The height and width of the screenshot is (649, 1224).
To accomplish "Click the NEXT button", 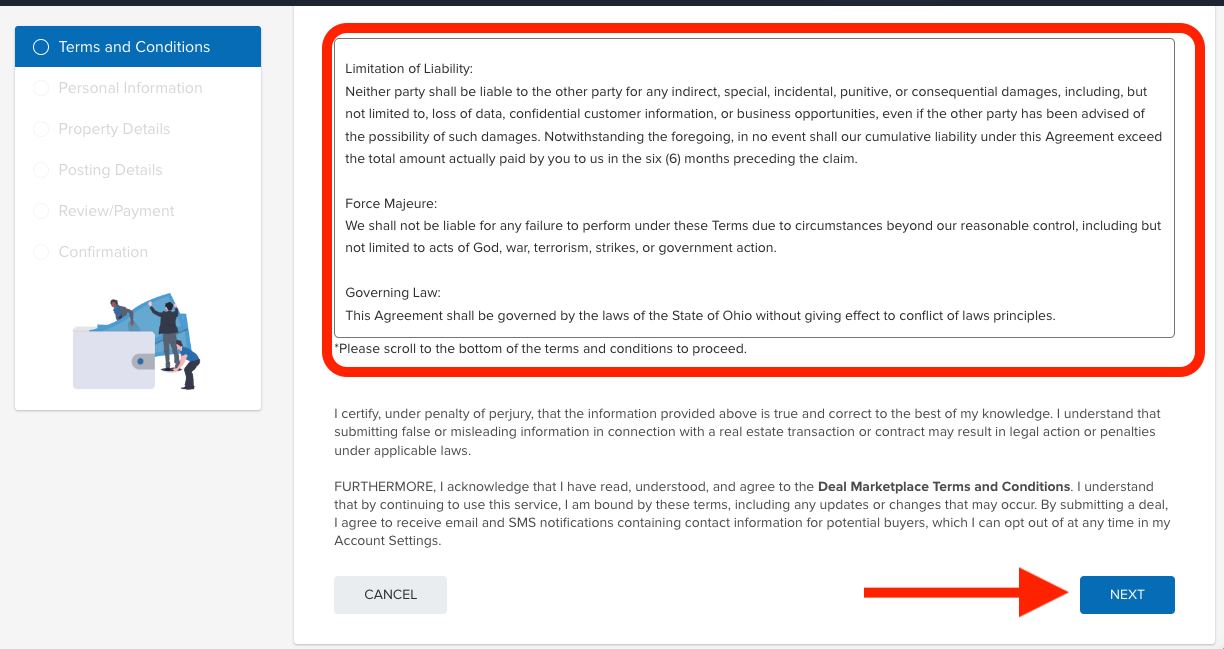I will click(x=1127, y=594).
